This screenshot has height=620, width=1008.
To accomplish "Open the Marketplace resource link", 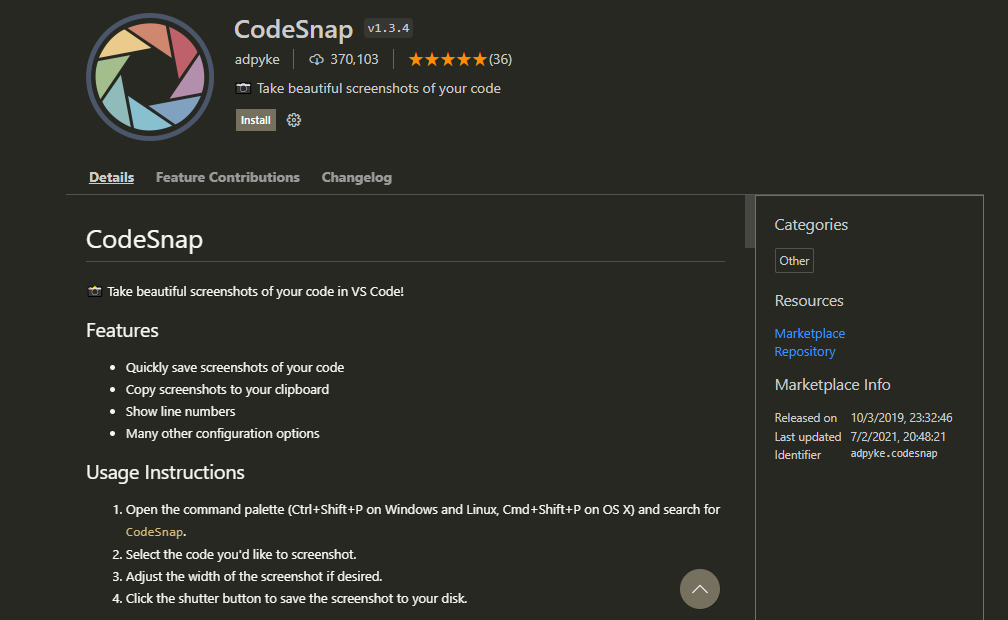I will [809, 333].
